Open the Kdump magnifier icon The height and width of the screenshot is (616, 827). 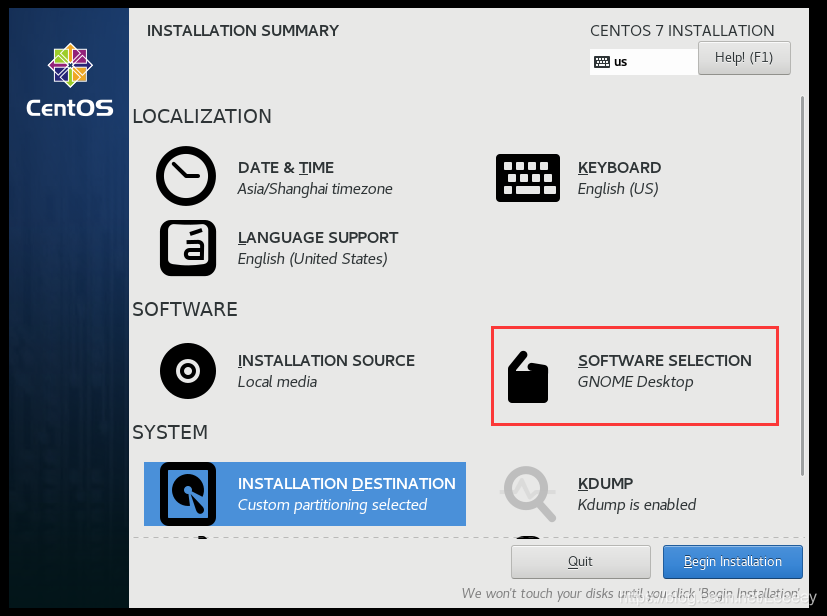(528, 494)
